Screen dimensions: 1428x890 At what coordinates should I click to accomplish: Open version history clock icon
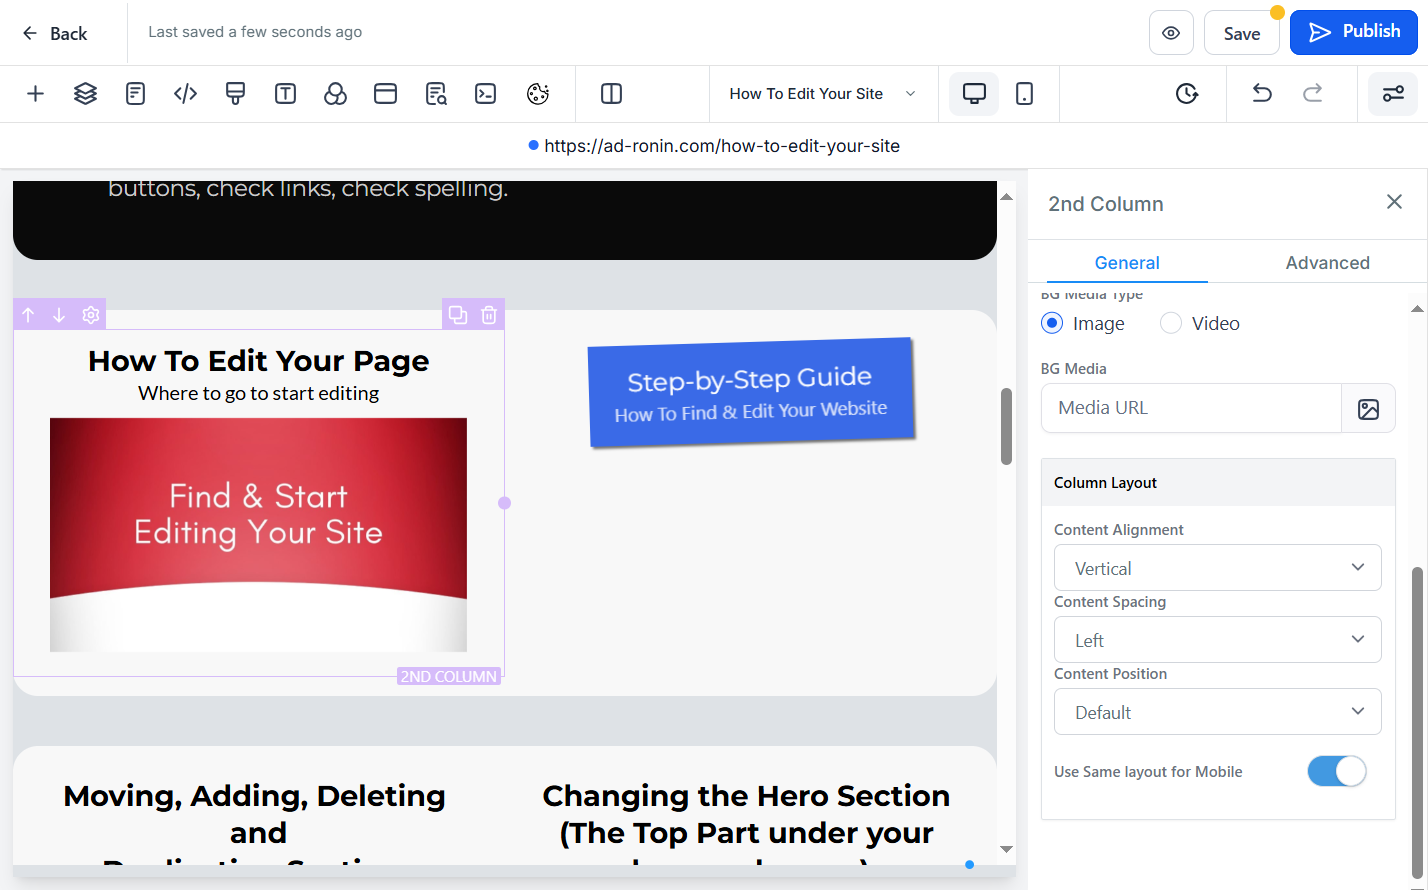point(1187,94)
